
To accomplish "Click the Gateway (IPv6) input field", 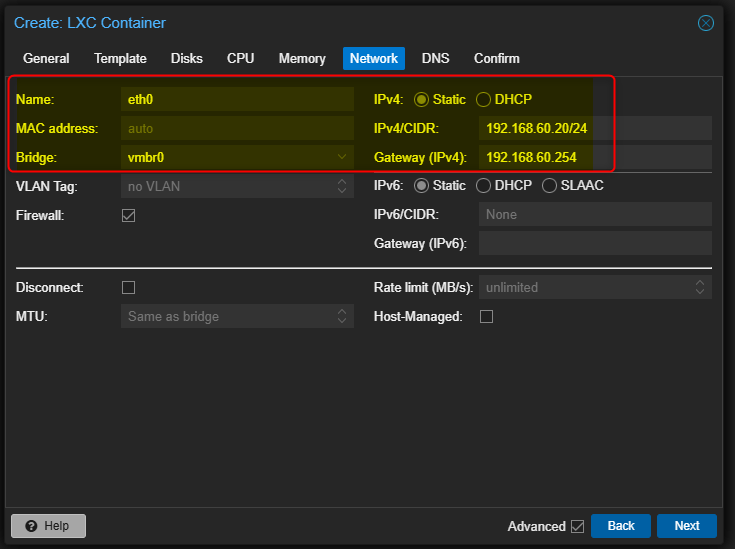I will (595, 243).
